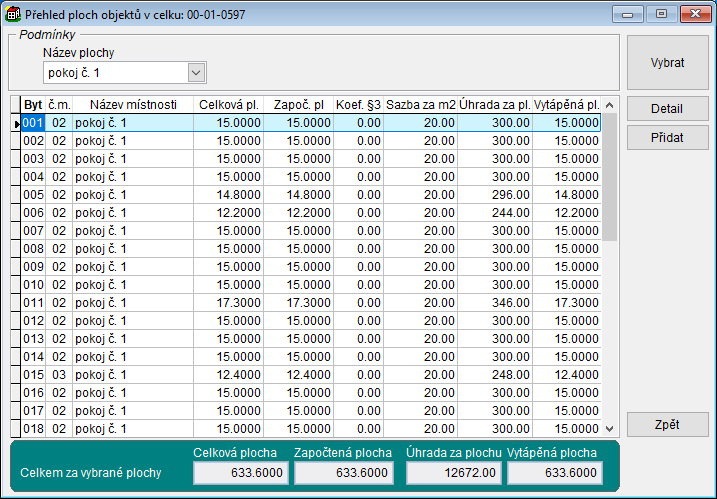Image resolution: width=717 pixels, height=499 pixels.
Task: Click the Sazba za m2 column header
Action: click(x=421, y=104)
